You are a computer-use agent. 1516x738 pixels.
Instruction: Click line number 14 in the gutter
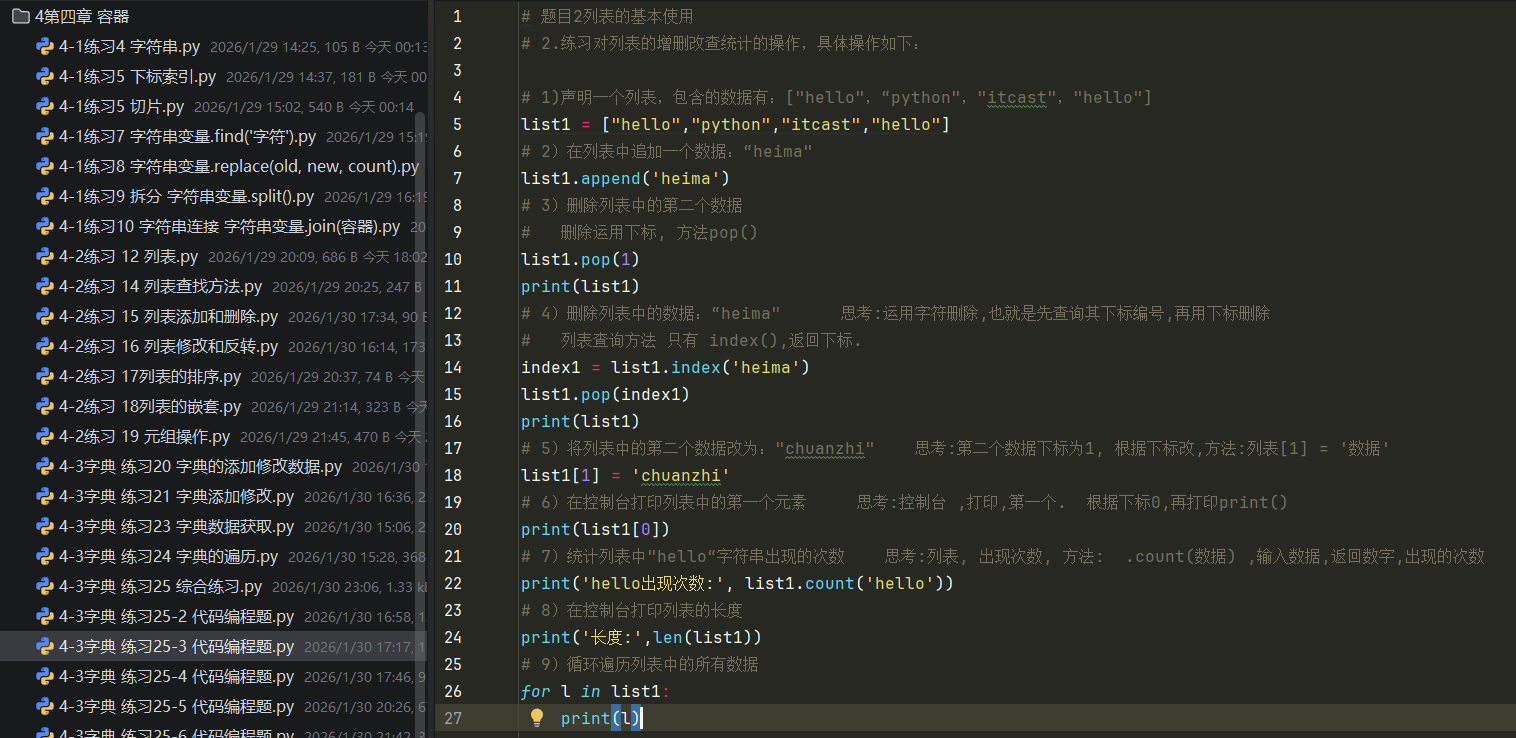coord(453,367)
